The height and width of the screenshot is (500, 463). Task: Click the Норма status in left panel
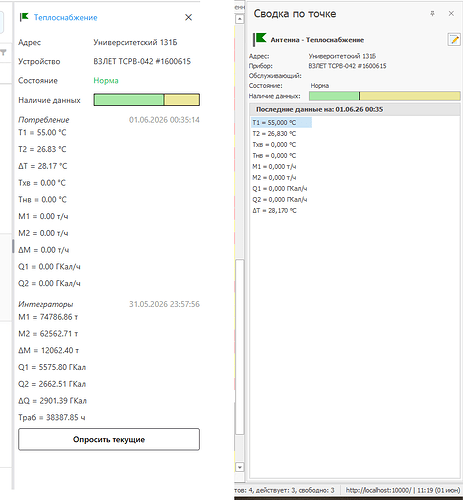click(106, 81)
